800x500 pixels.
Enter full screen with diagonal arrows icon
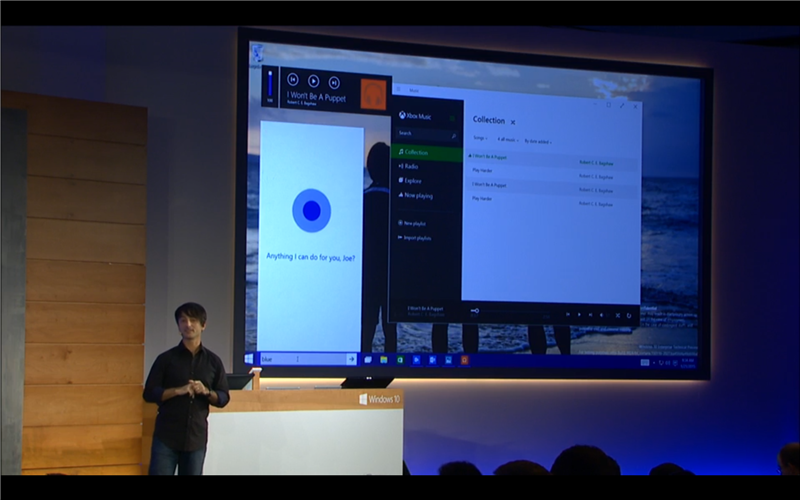(622, 106)
